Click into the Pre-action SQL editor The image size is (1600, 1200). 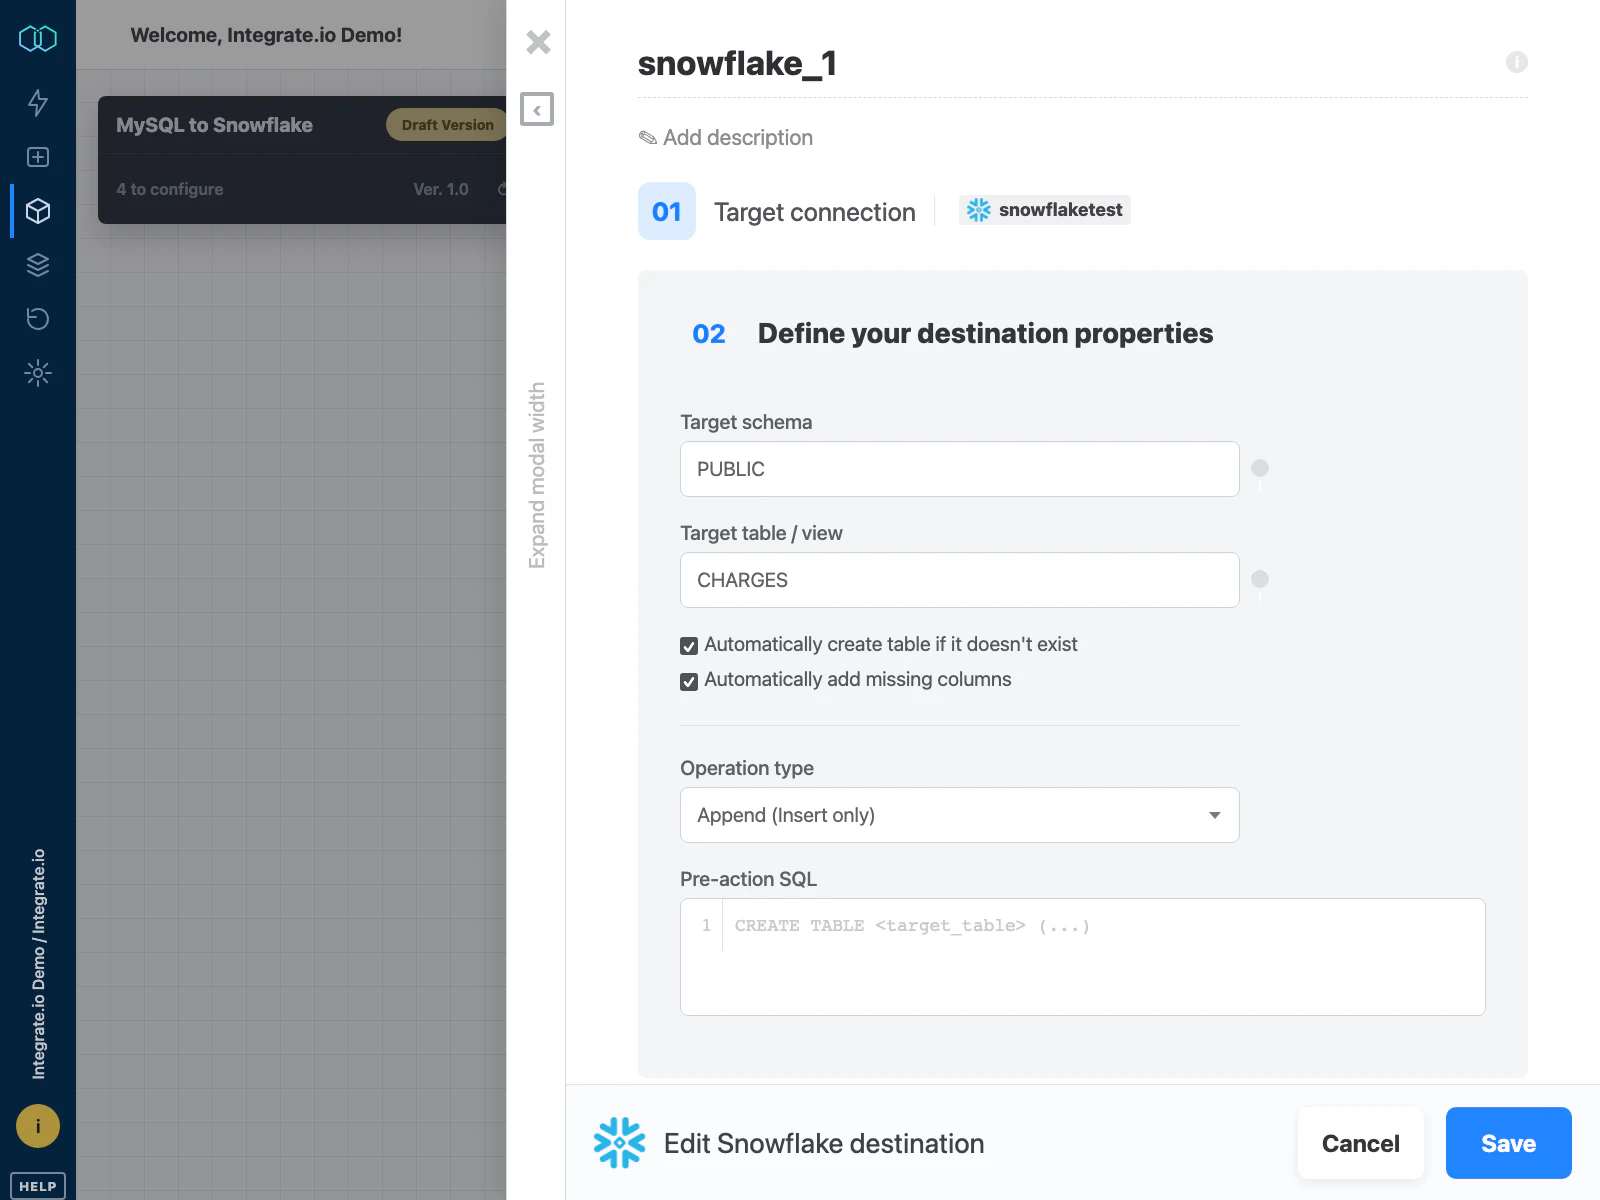(x=1083, y=957)
